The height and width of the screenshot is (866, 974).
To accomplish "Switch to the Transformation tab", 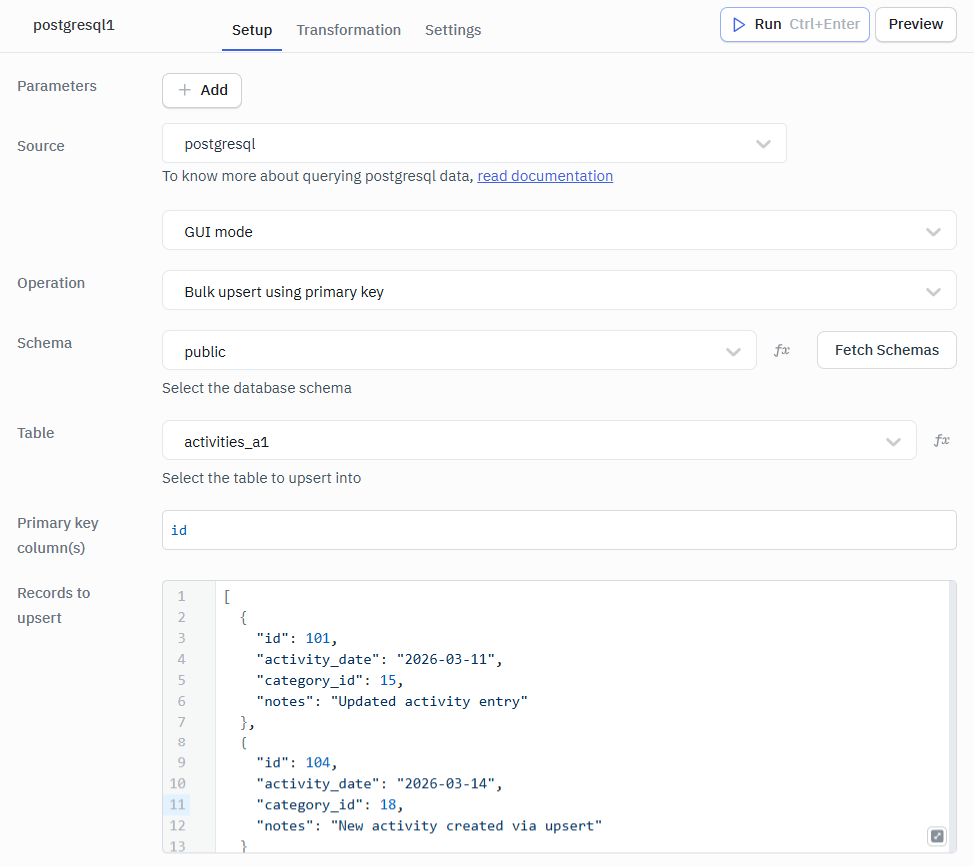I will click(348, 30).
